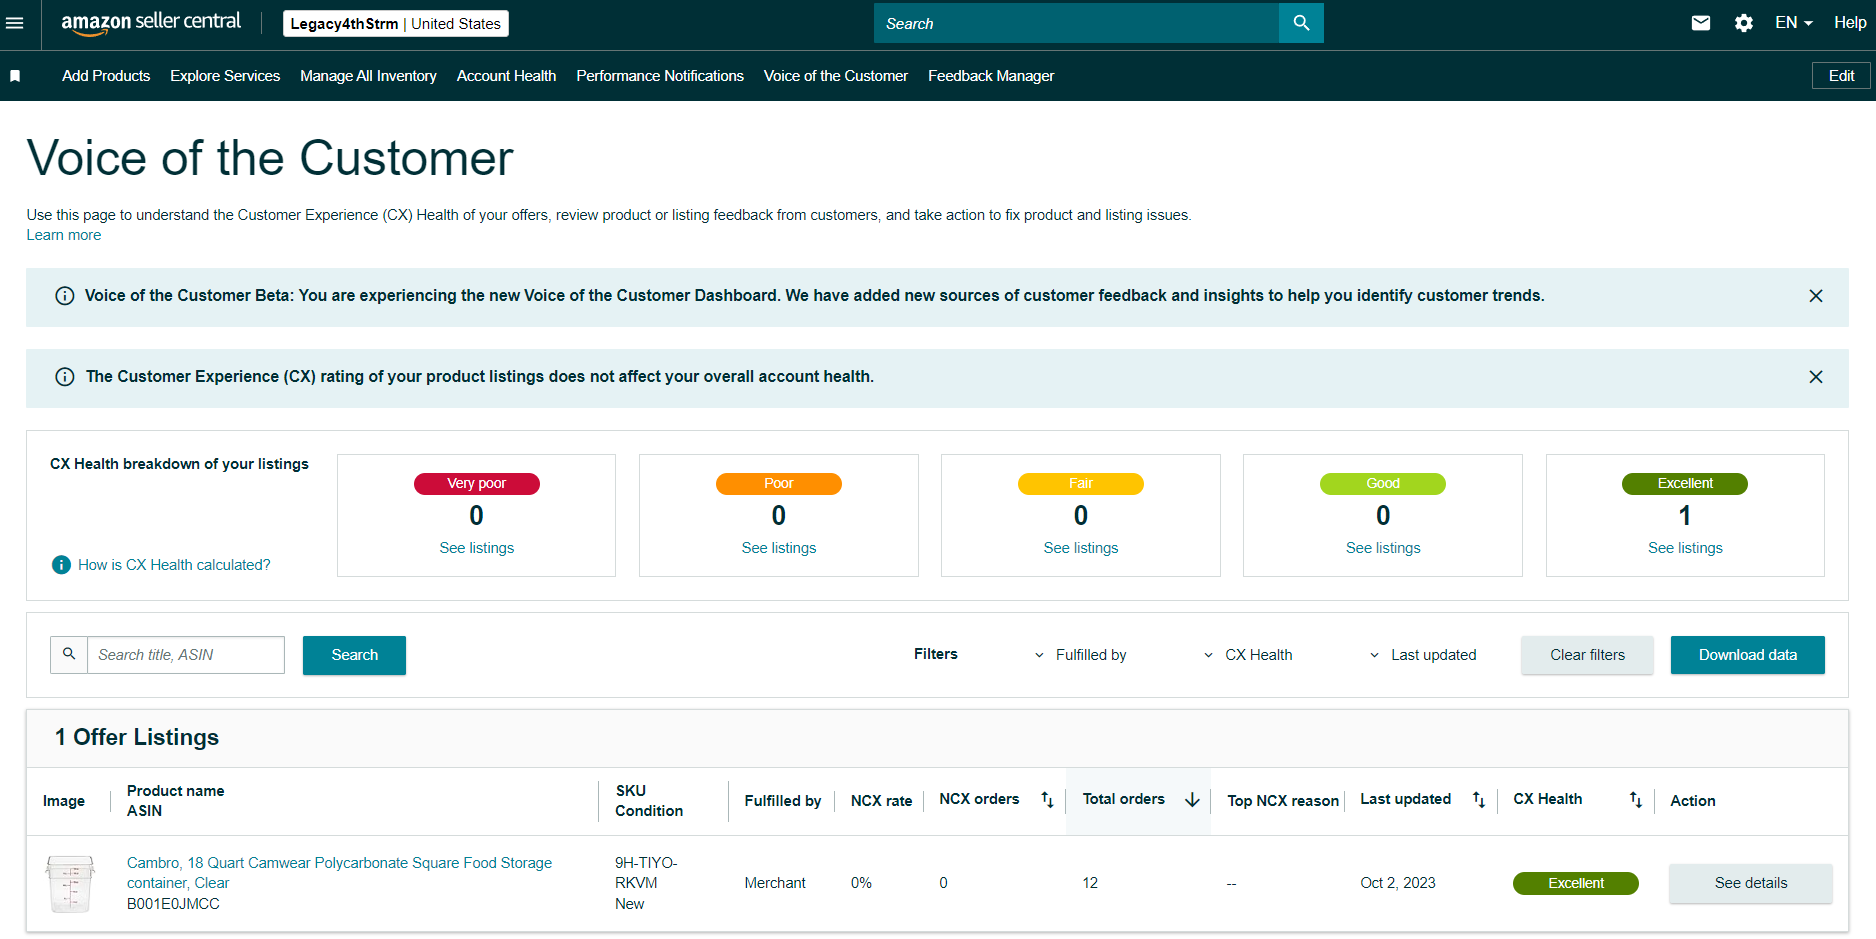The height and width of the screenshot is (939, 1876).
Task: Sort by Total orders descending arrow
Action: [x=1192, y=799]
